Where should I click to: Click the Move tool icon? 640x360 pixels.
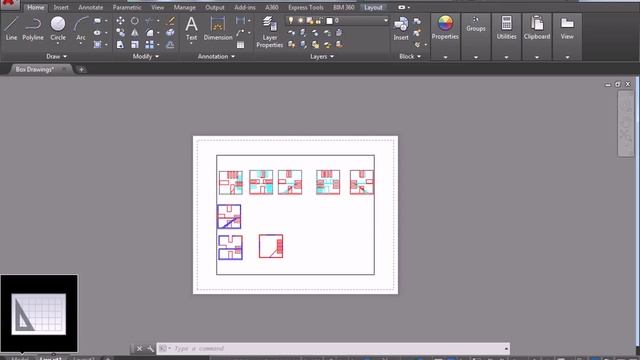tap(120, 21)
